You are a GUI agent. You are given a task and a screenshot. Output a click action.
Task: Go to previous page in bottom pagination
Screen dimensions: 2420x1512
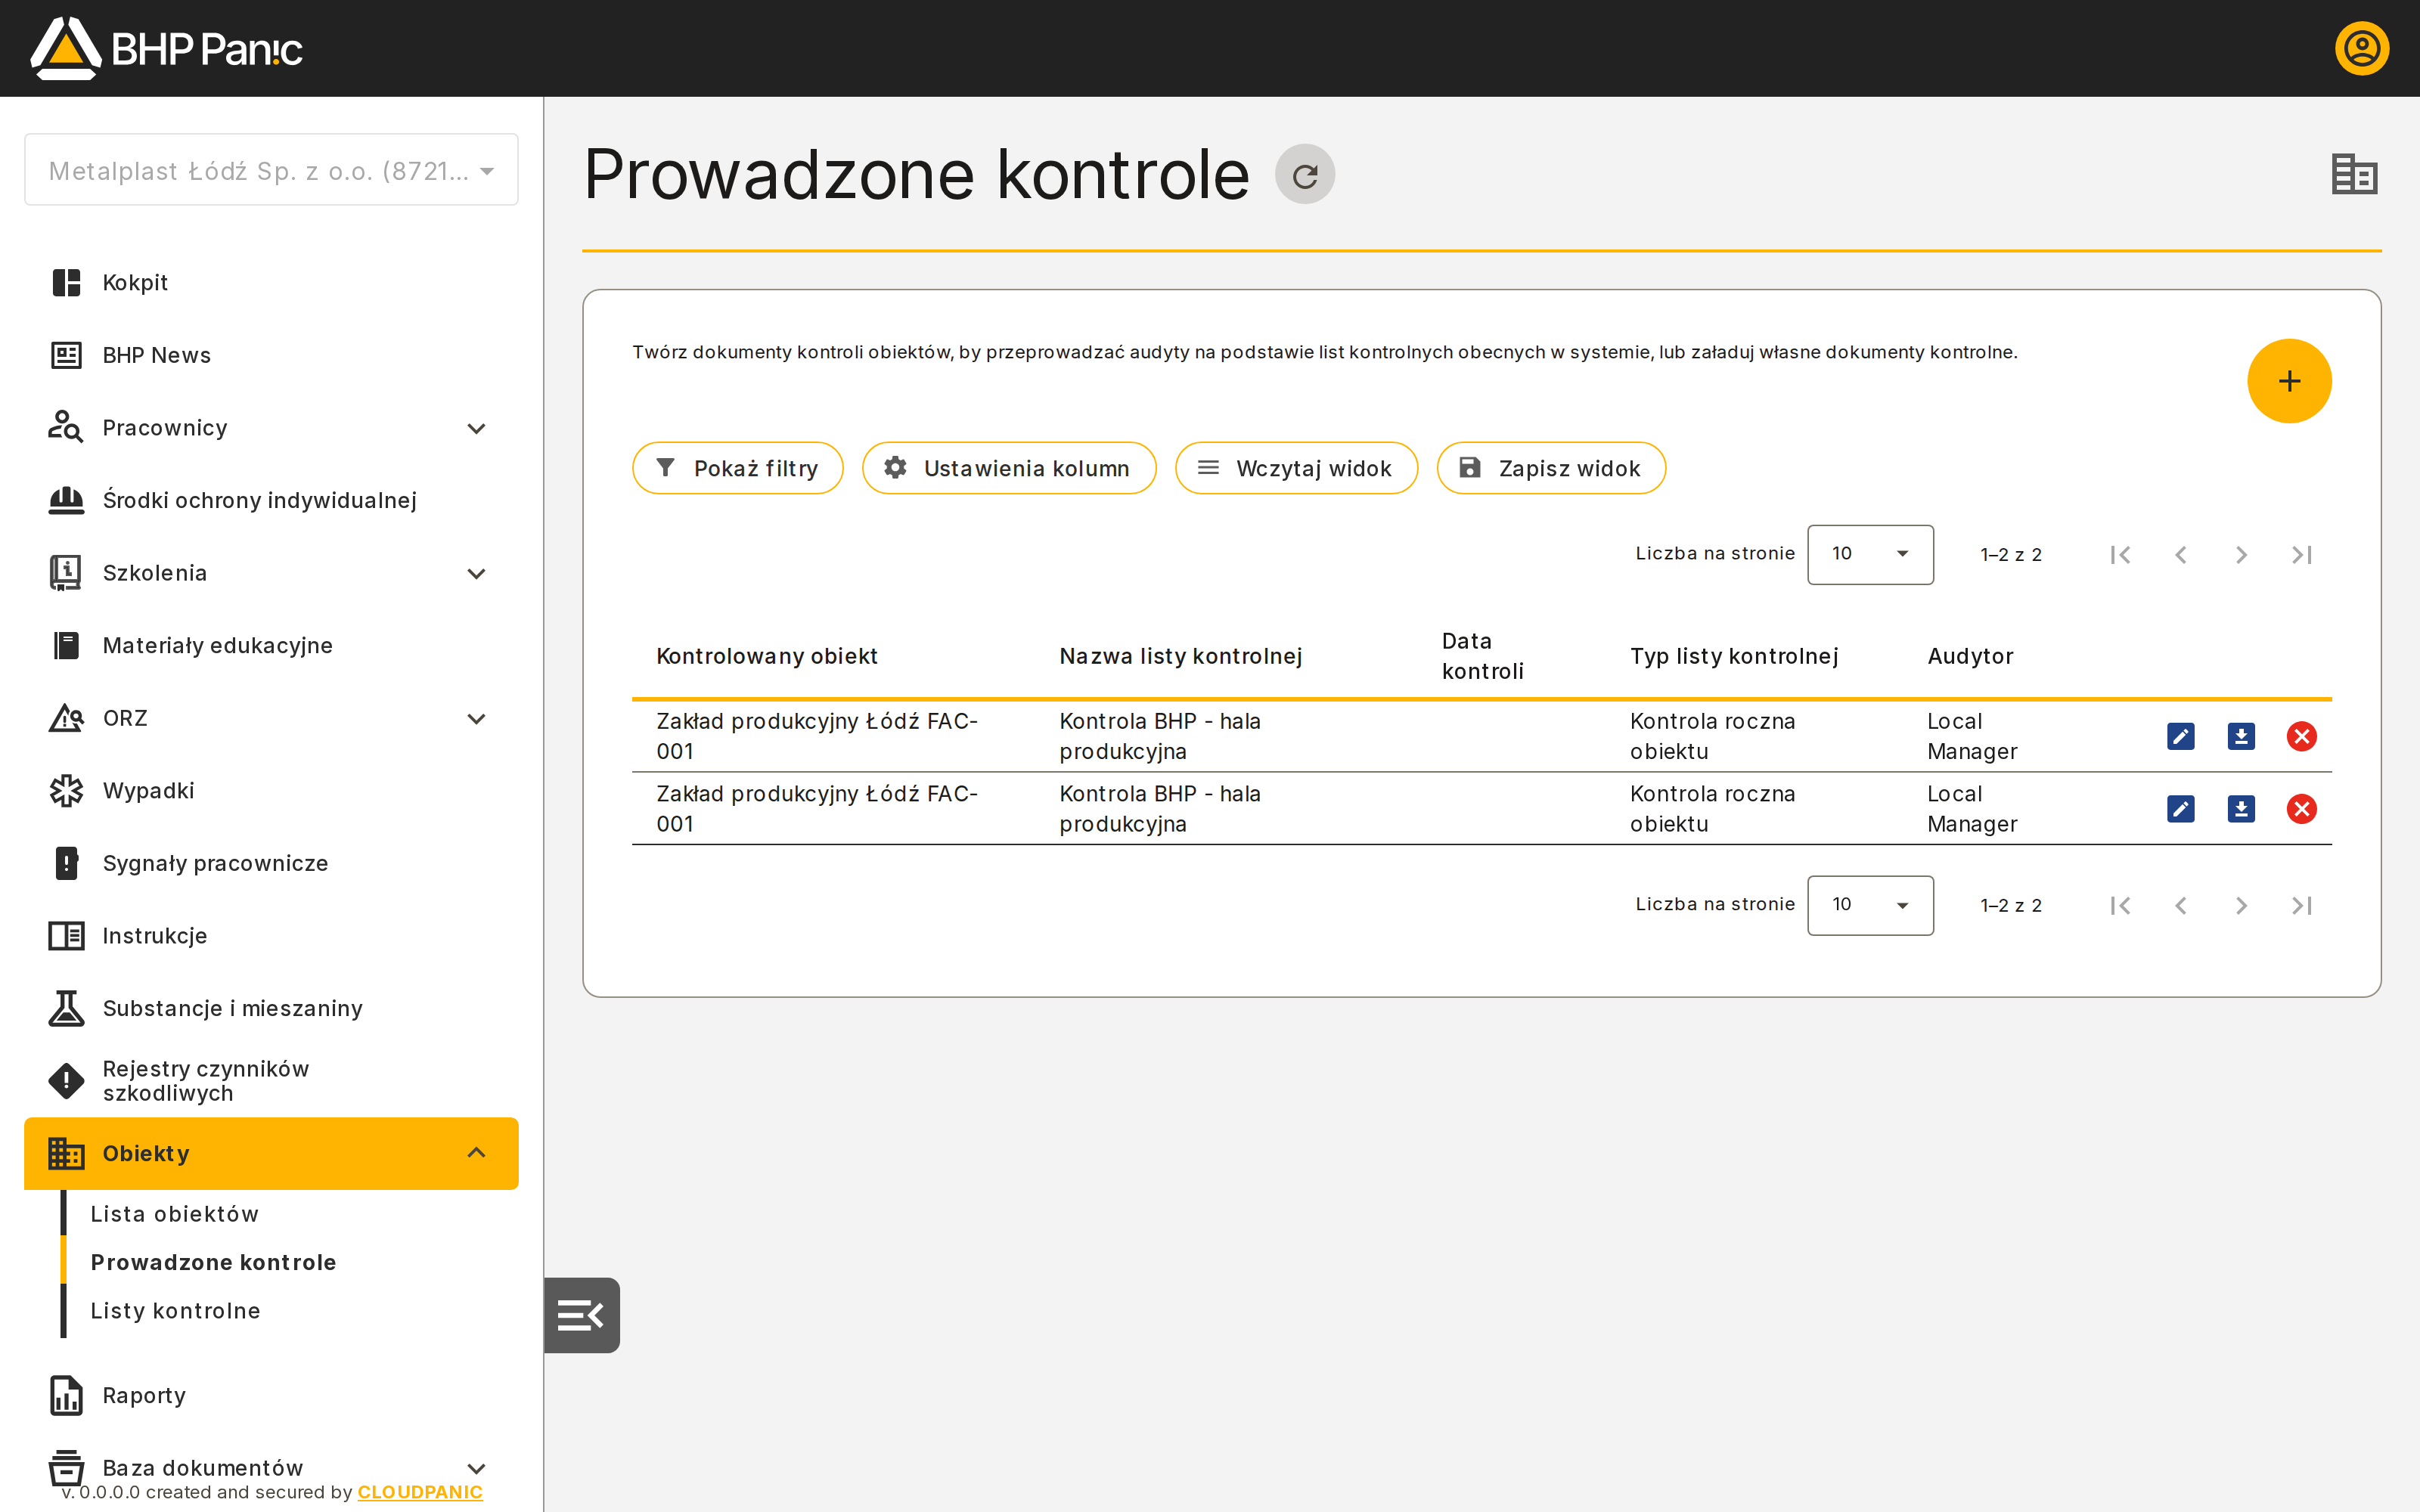[2180, 905]
